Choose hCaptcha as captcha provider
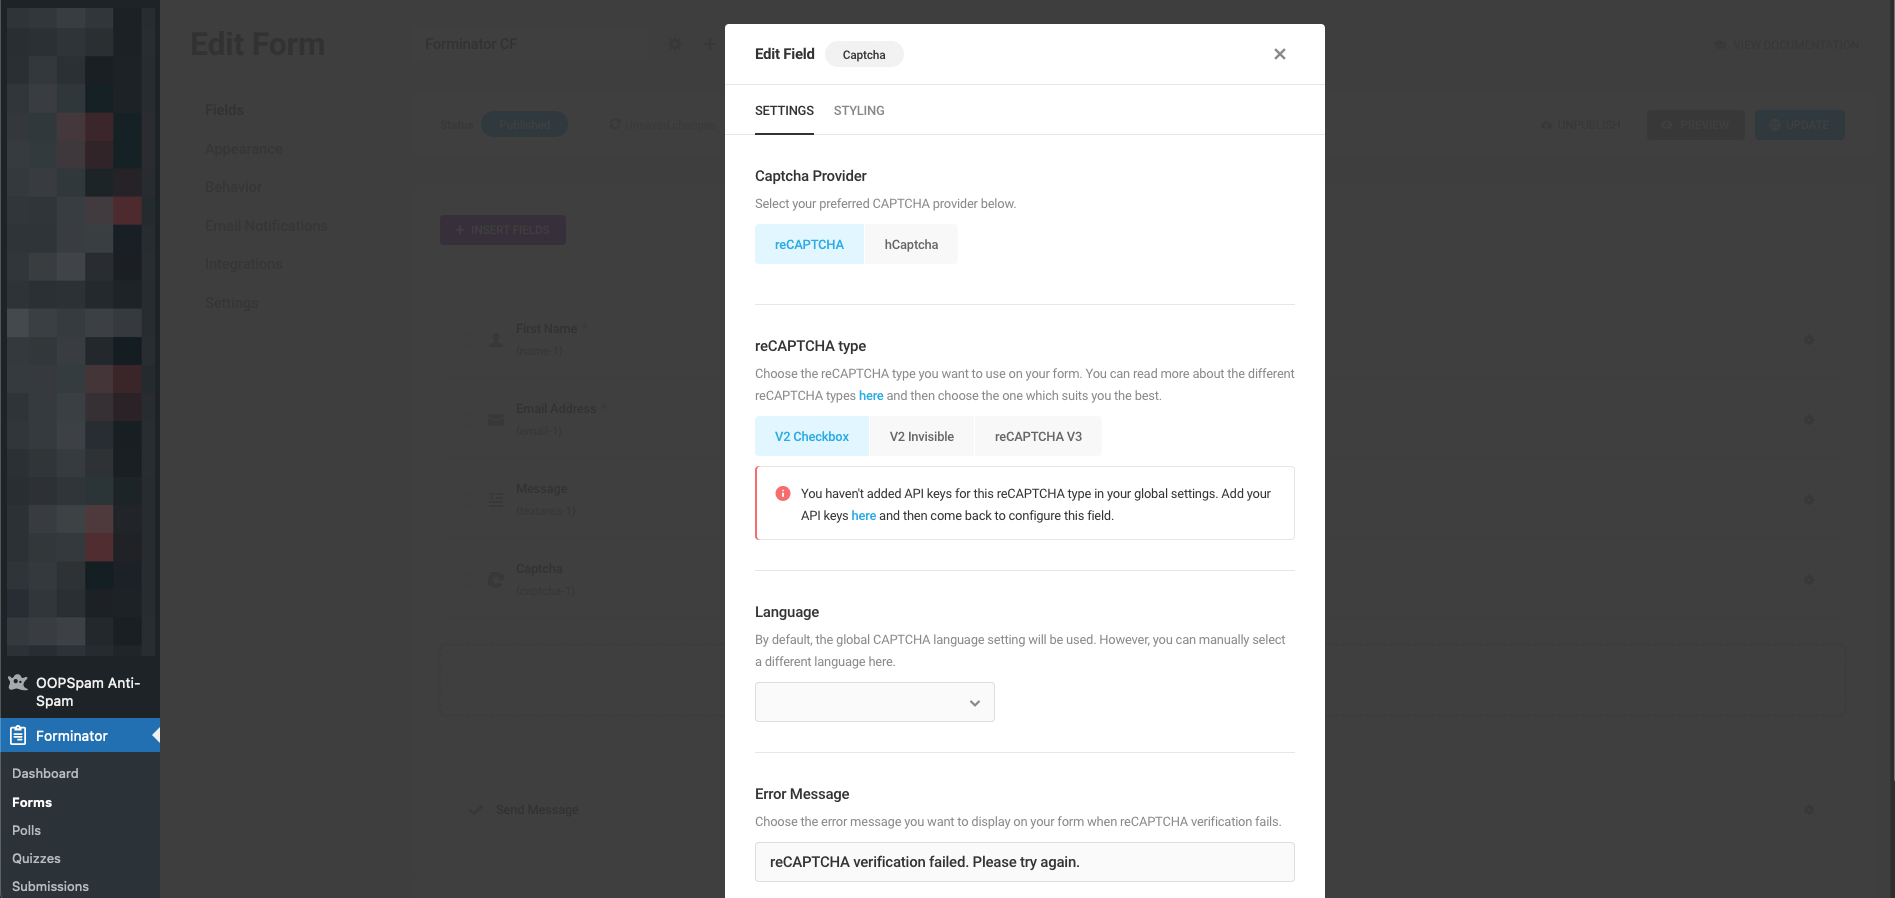Viewport: 1895px width, 898px height. 911,244
